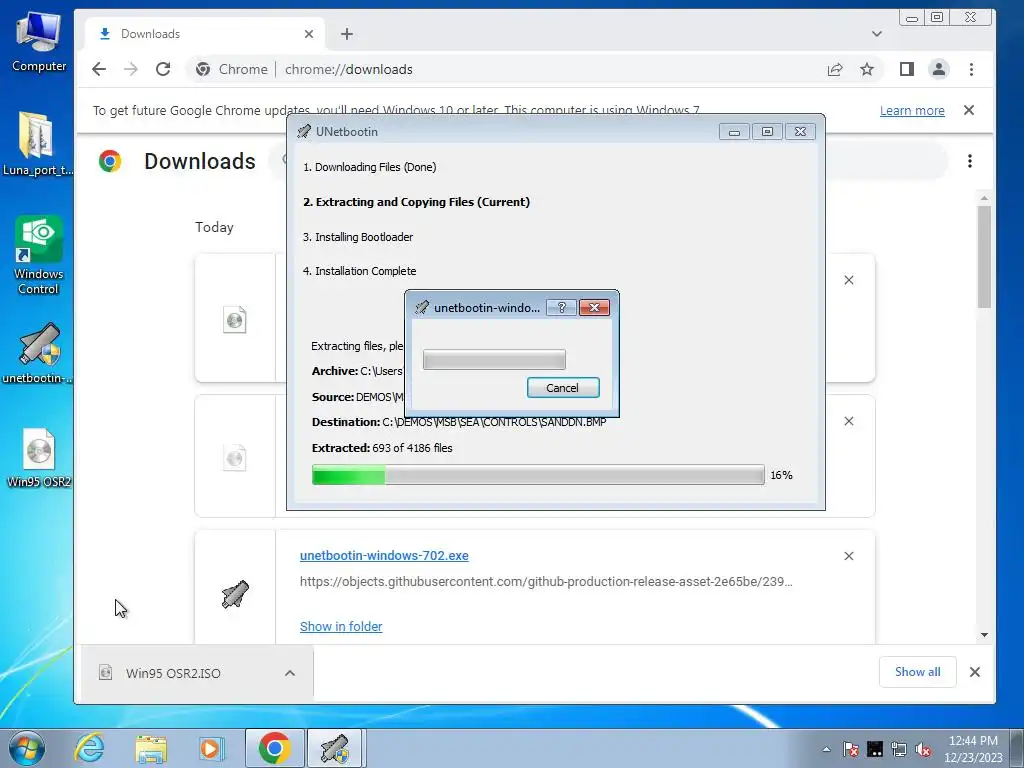1024x768 pixels.
Task: Open Windows Explorer from taskbar
Action: click(x=151, y=748)
